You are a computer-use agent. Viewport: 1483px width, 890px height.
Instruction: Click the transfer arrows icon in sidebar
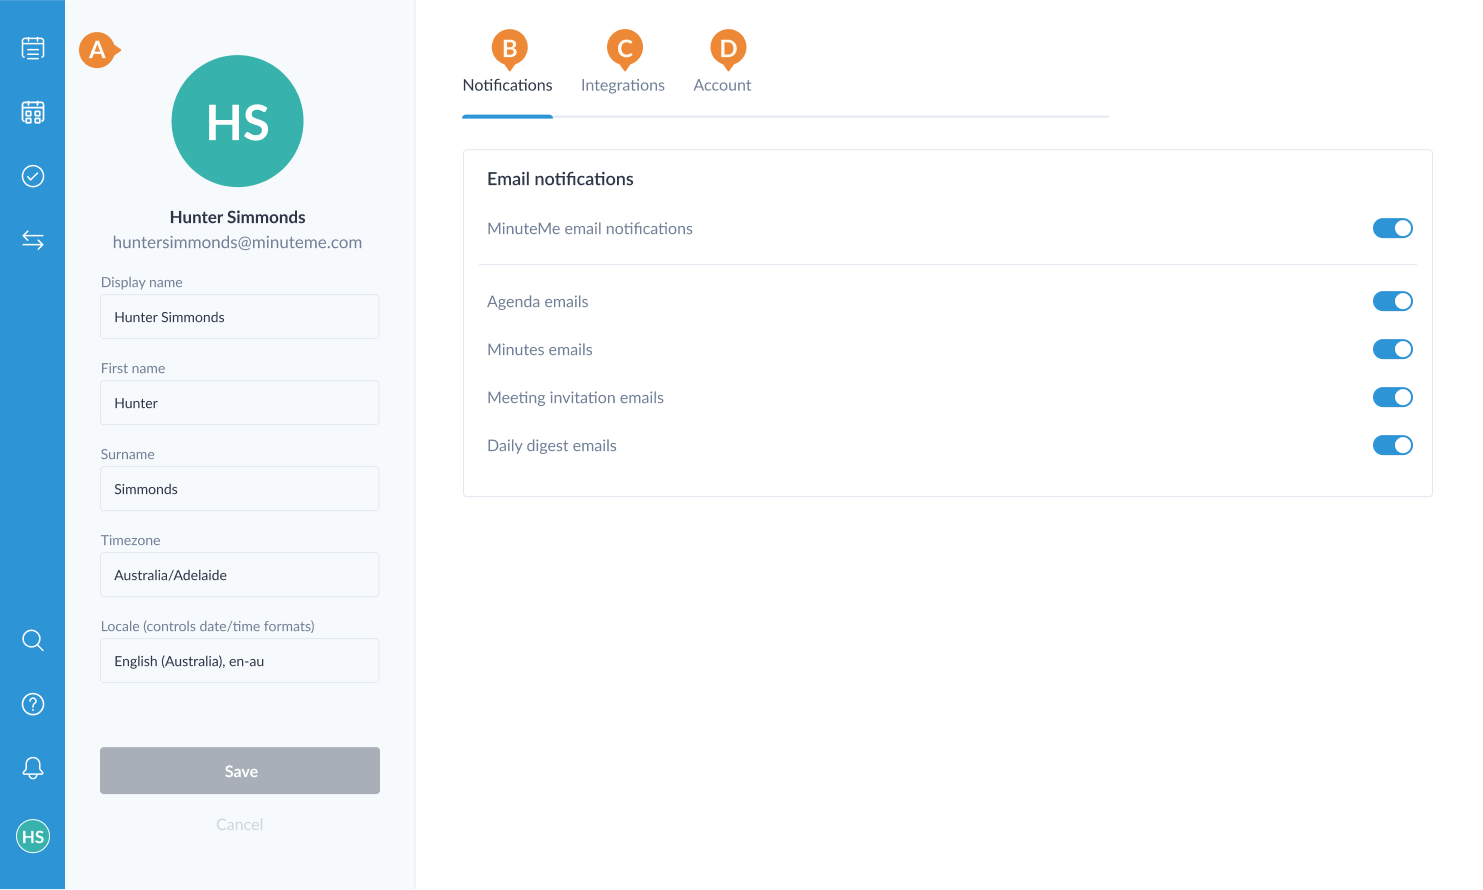(x=33, y=240)
